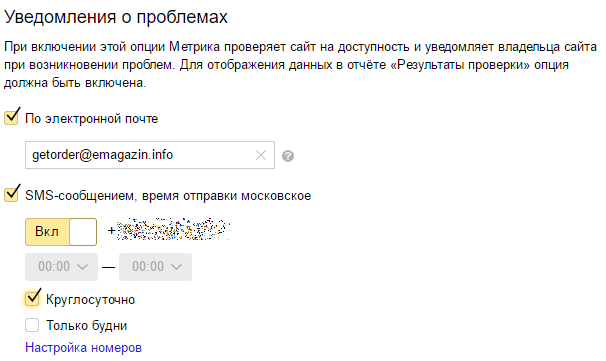The height and width of the screenshot is (361, 606).
Task: Switch off the Вкл toggle for the phone number
Action: tap(61, 232)
